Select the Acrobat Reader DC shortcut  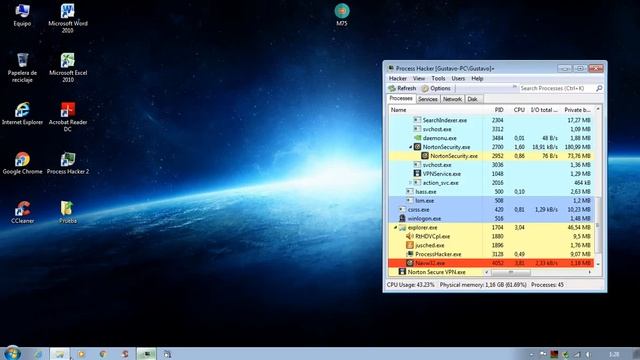click(x=68, y=117)
